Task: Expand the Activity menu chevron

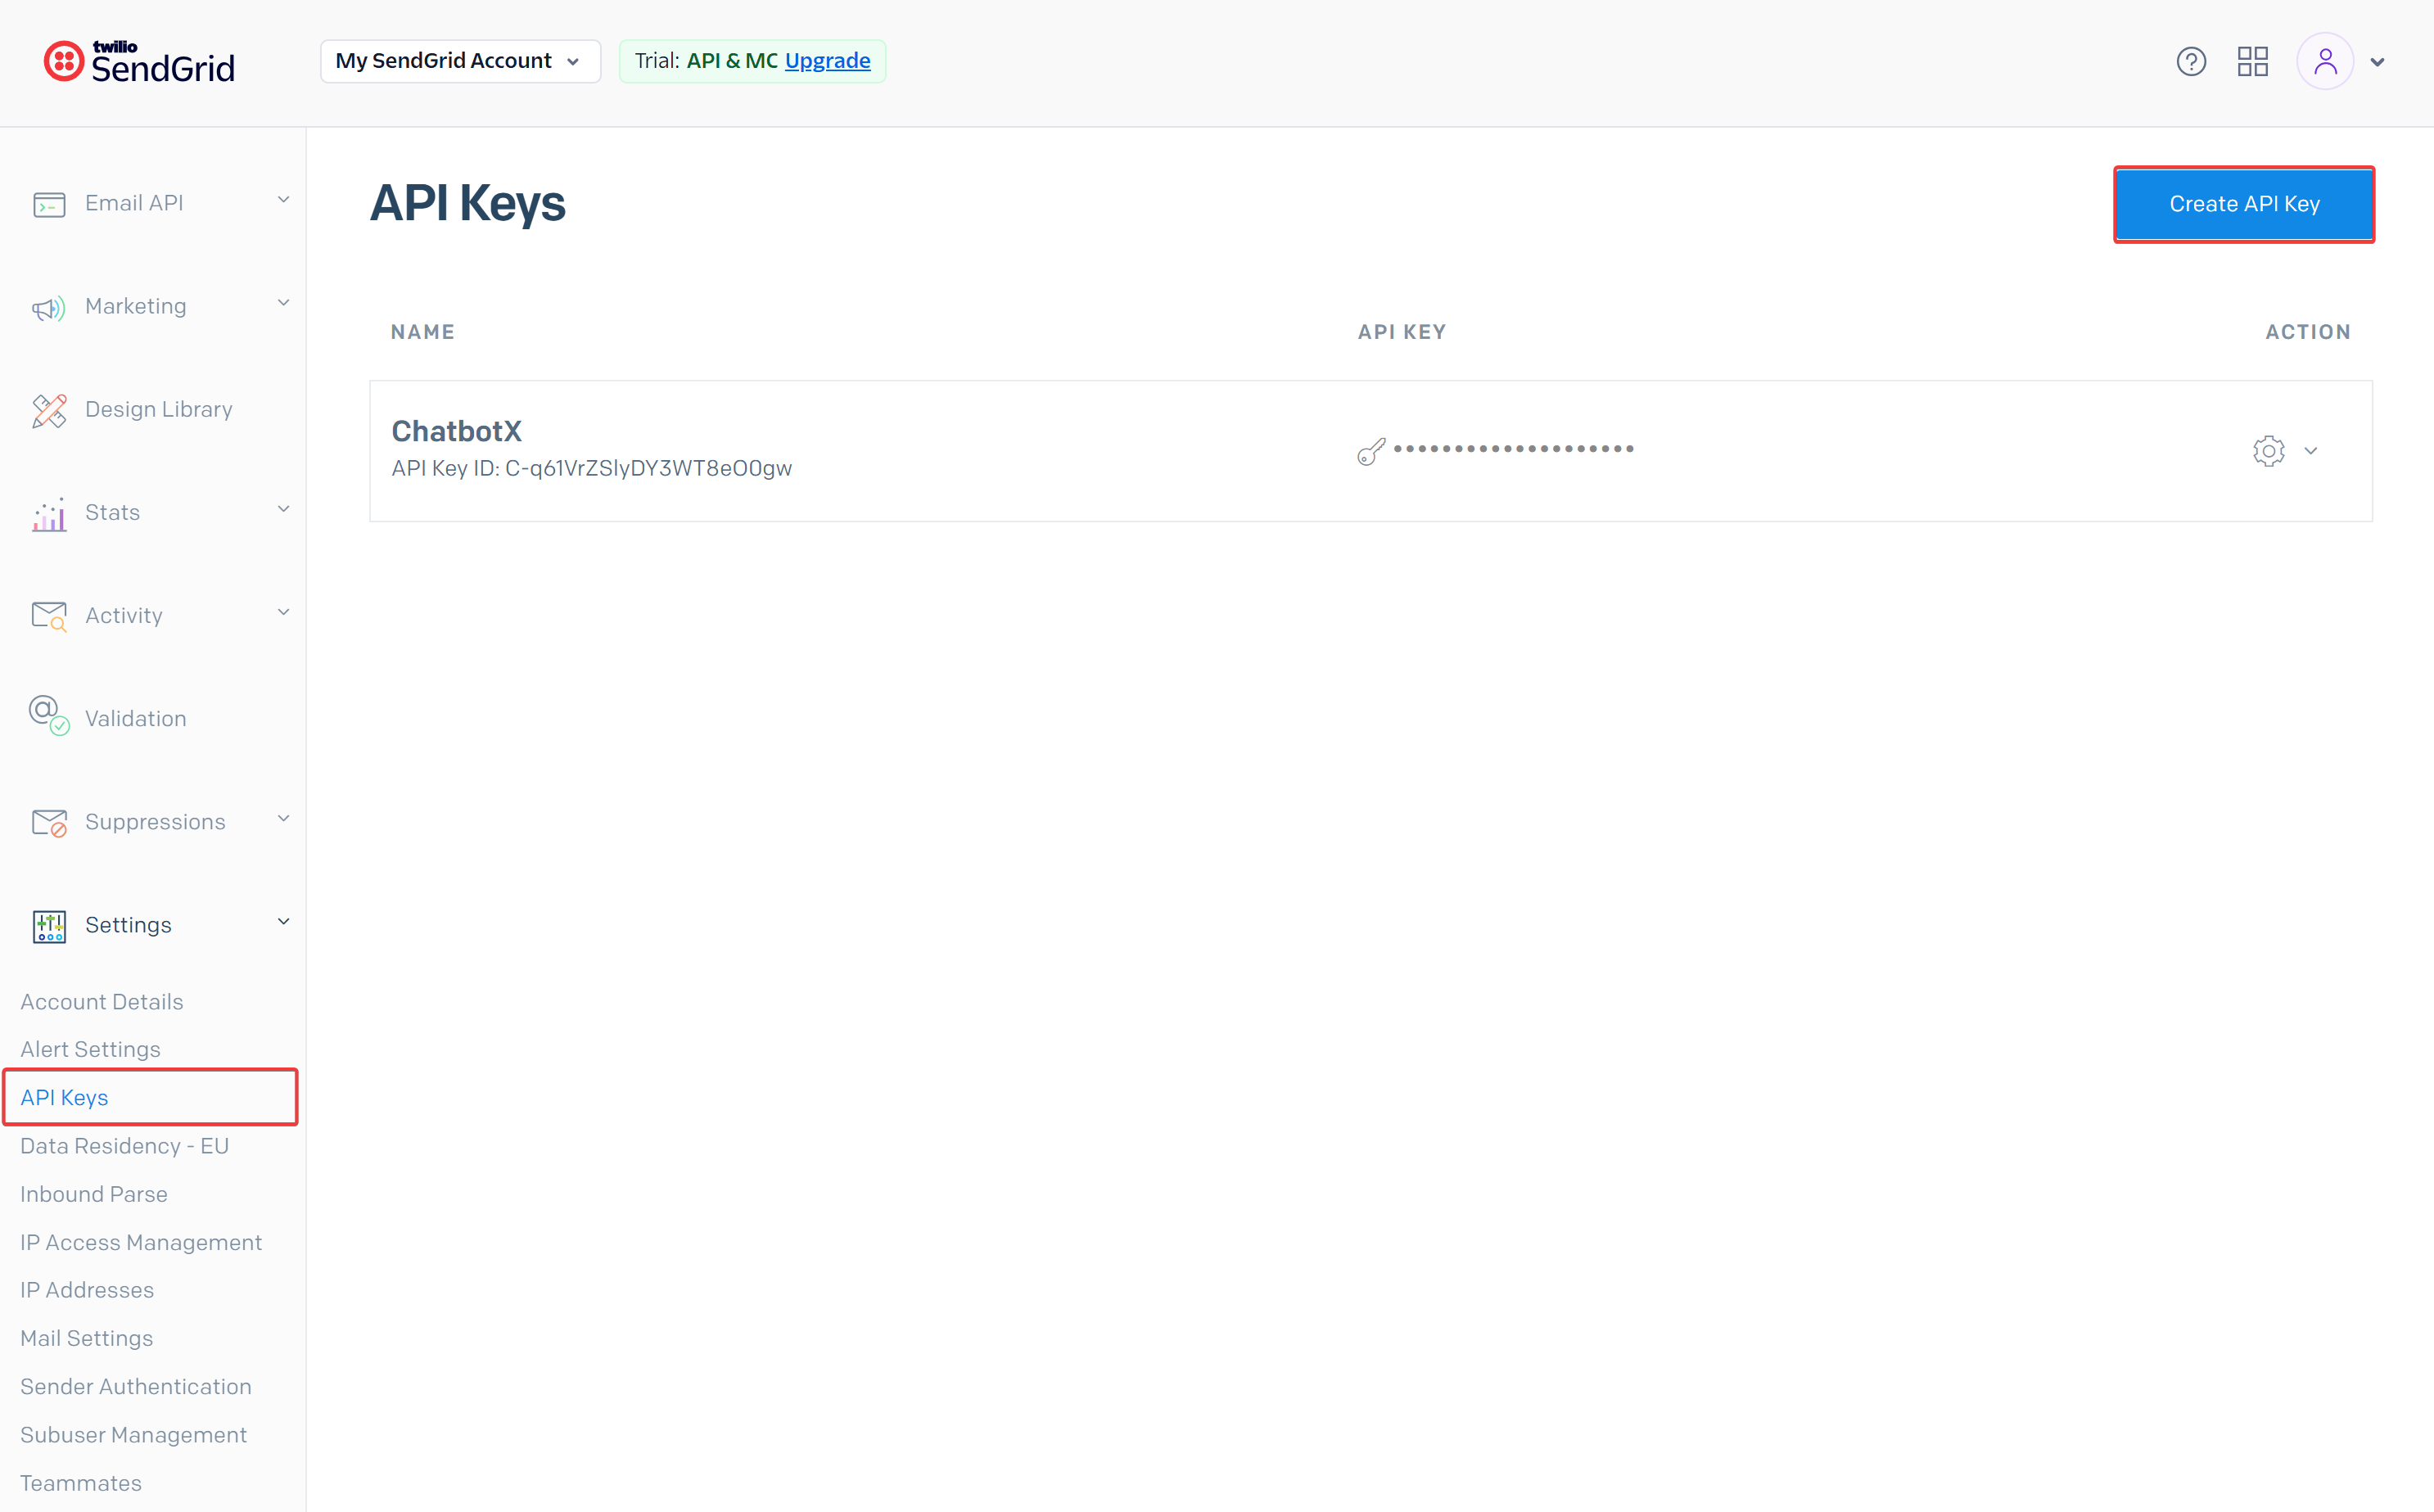Action: click(284, 612)
